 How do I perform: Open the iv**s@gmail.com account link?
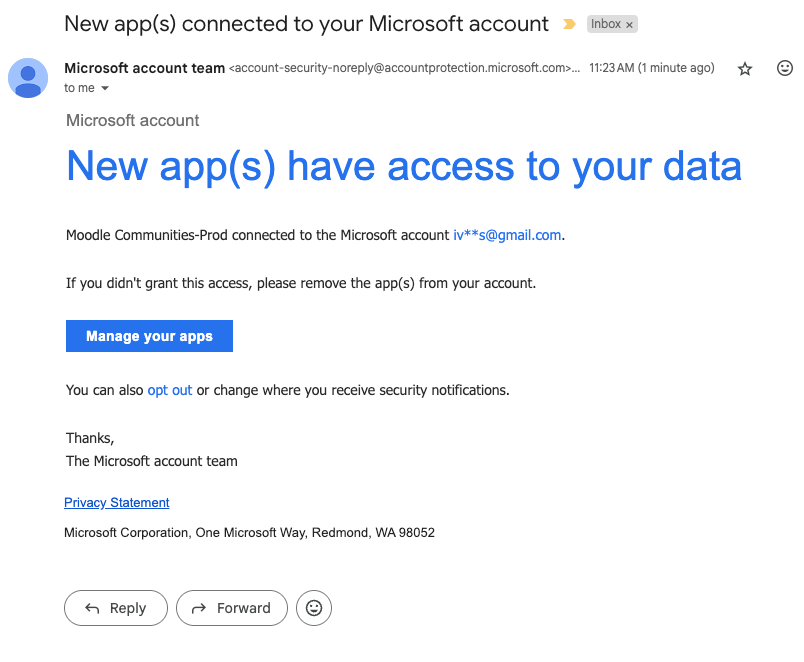(x=507, y=235)
